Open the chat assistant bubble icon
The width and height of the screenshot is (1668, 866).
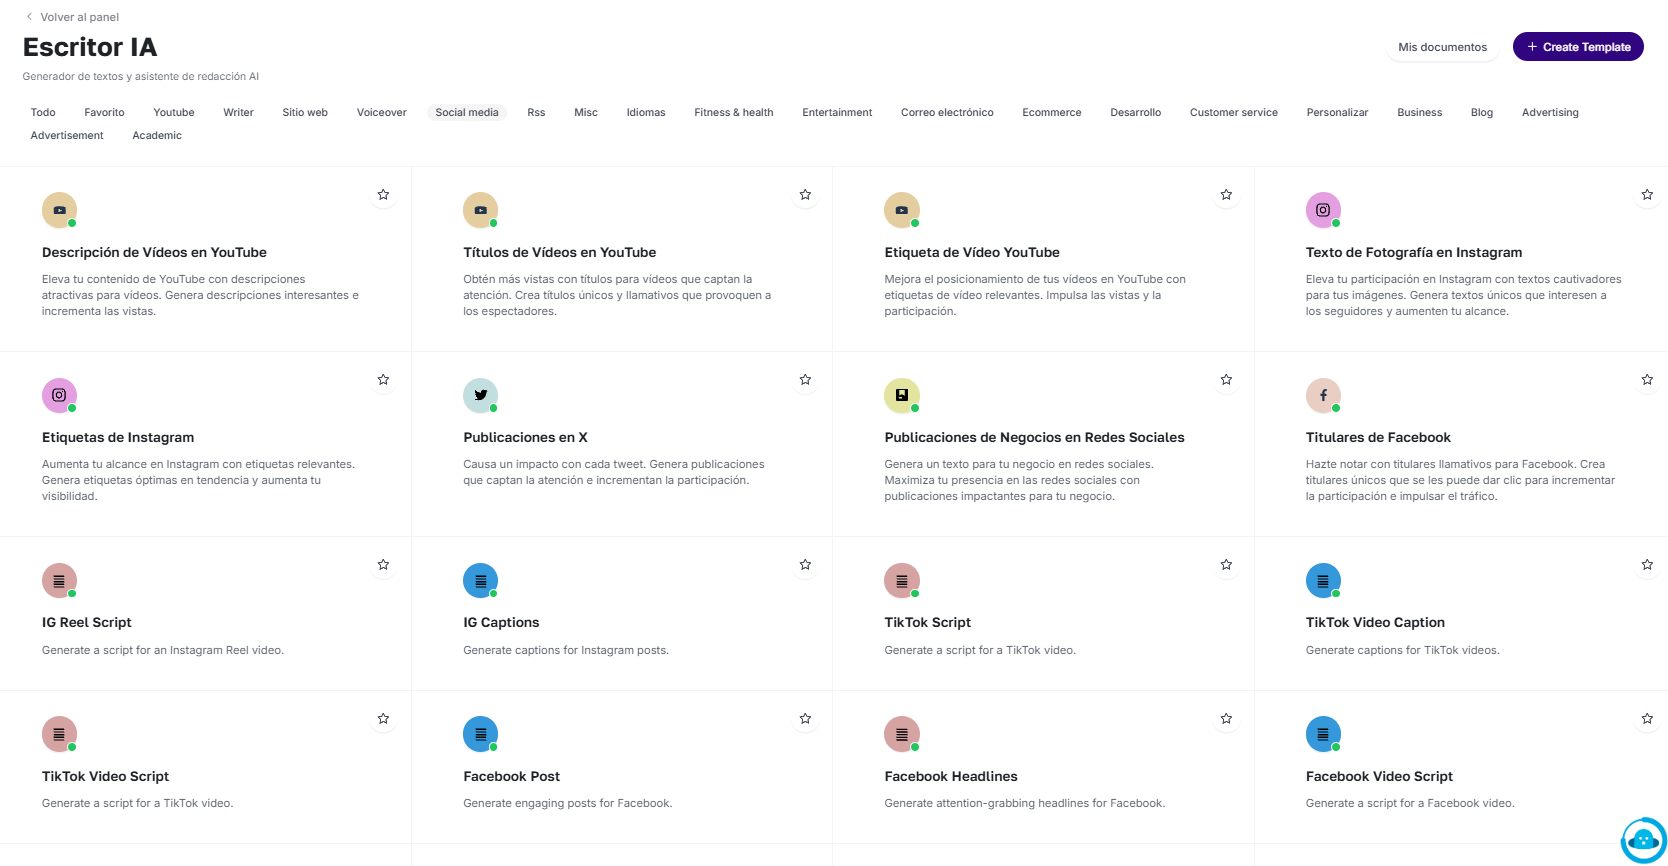pyautogui.click(x=1643, y=840)
